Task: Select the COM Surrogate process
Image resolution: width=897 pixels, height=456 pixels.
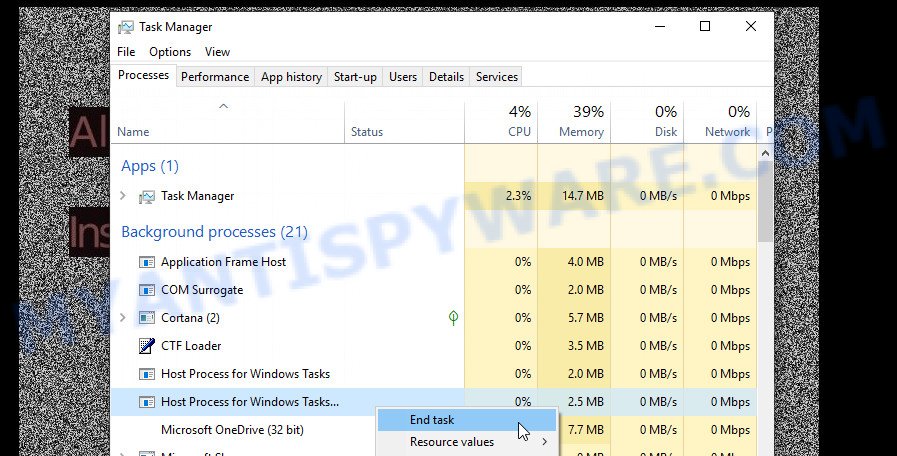Action: click(202, 290)
